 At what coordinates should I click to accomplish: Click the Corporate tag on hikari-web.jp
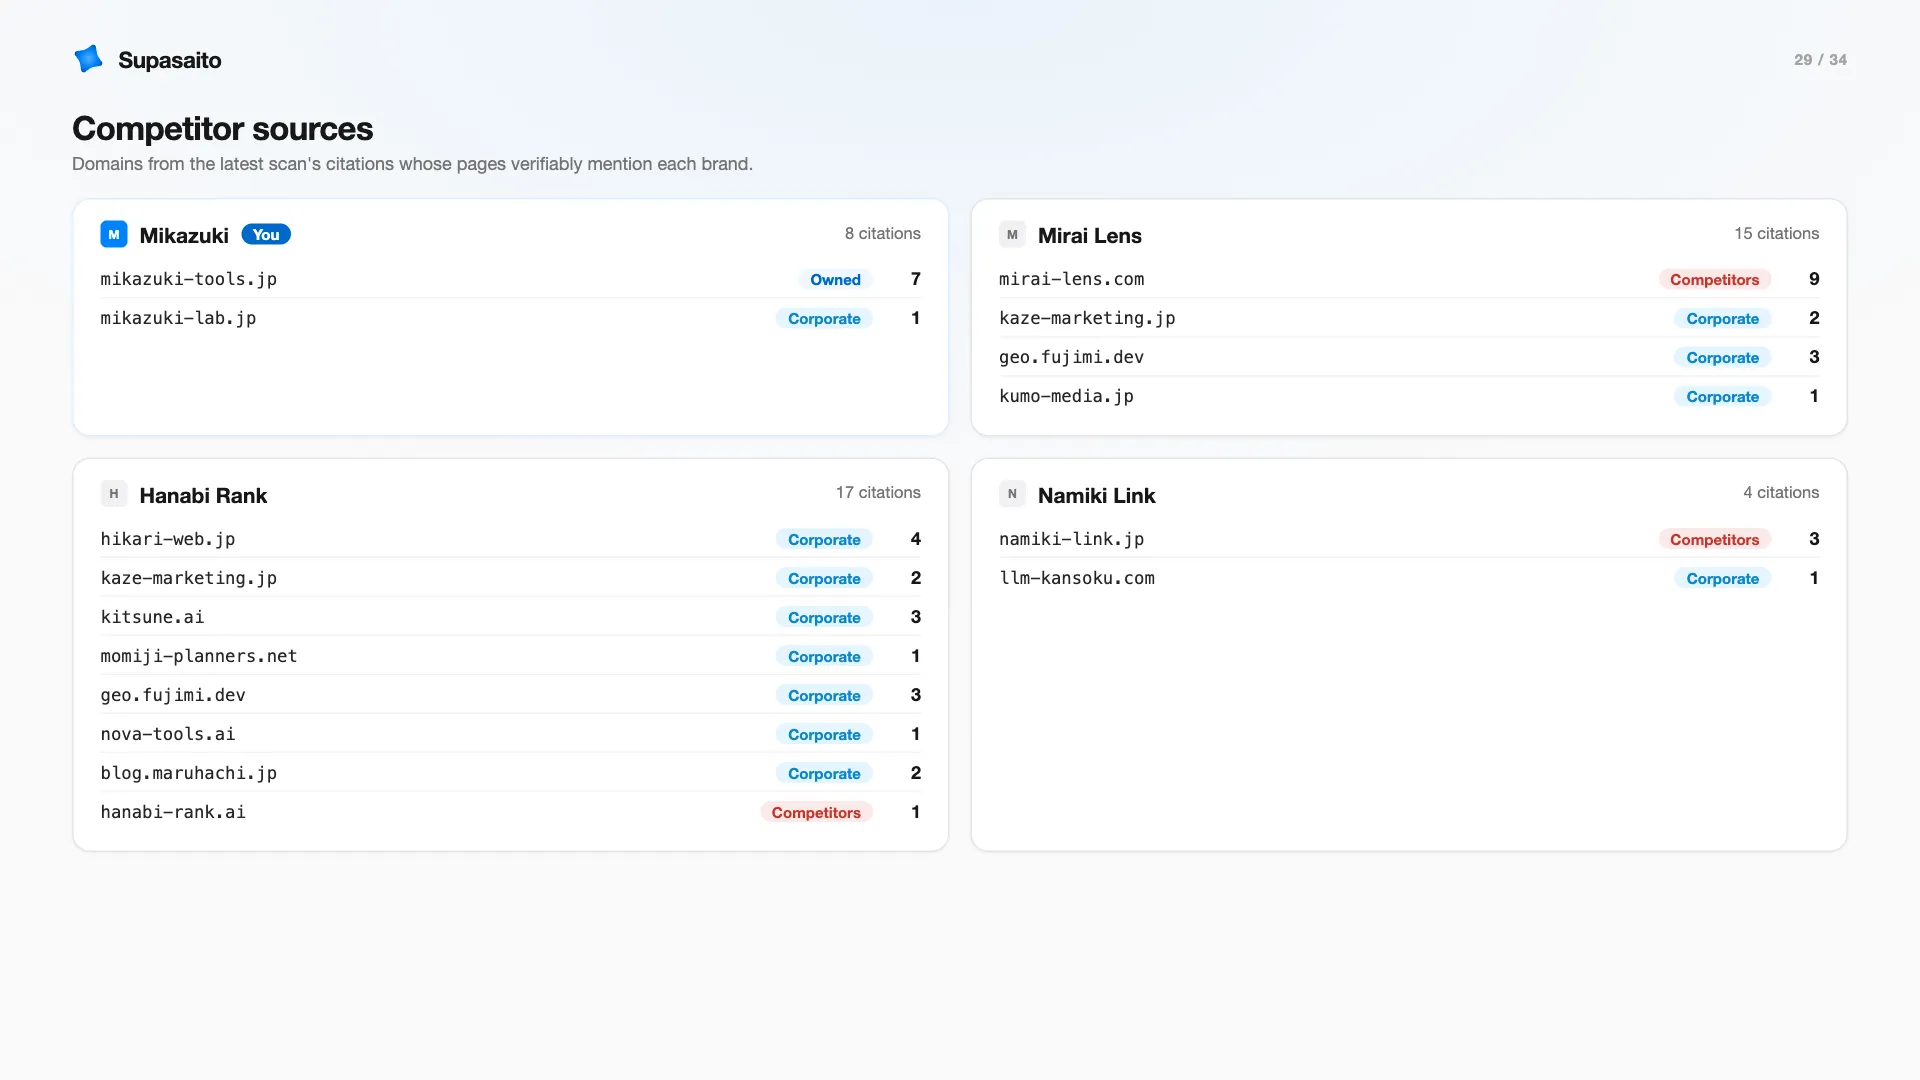click(824, 540)
